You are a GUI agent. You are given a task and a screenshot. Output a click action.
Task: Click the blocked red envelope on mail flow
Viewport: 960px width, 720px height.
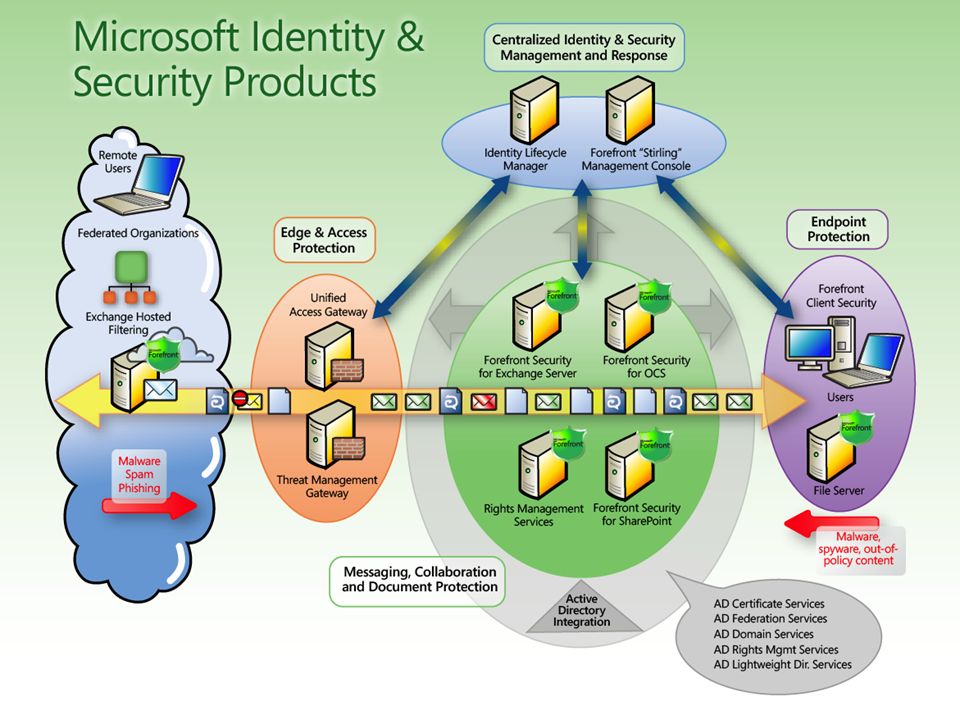483,402
